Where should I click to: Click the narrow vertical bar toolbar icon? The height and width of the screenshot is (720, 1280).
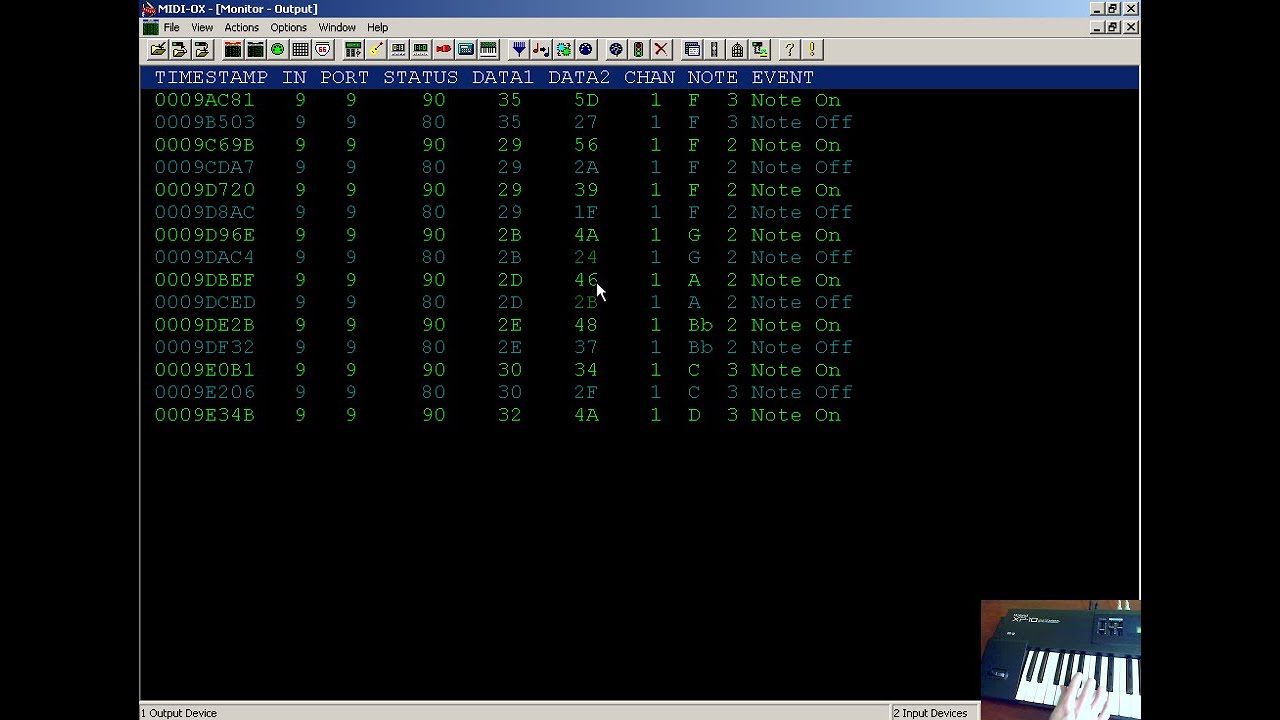click(714, 49)
